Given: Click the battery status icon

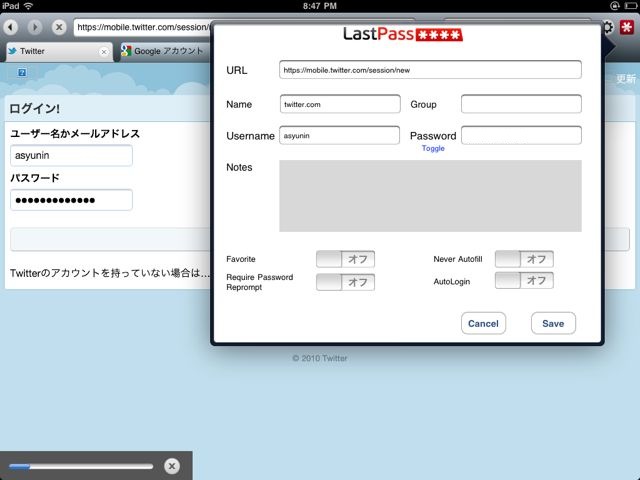Looking at the screenshot, I should (x=630, y=6).
